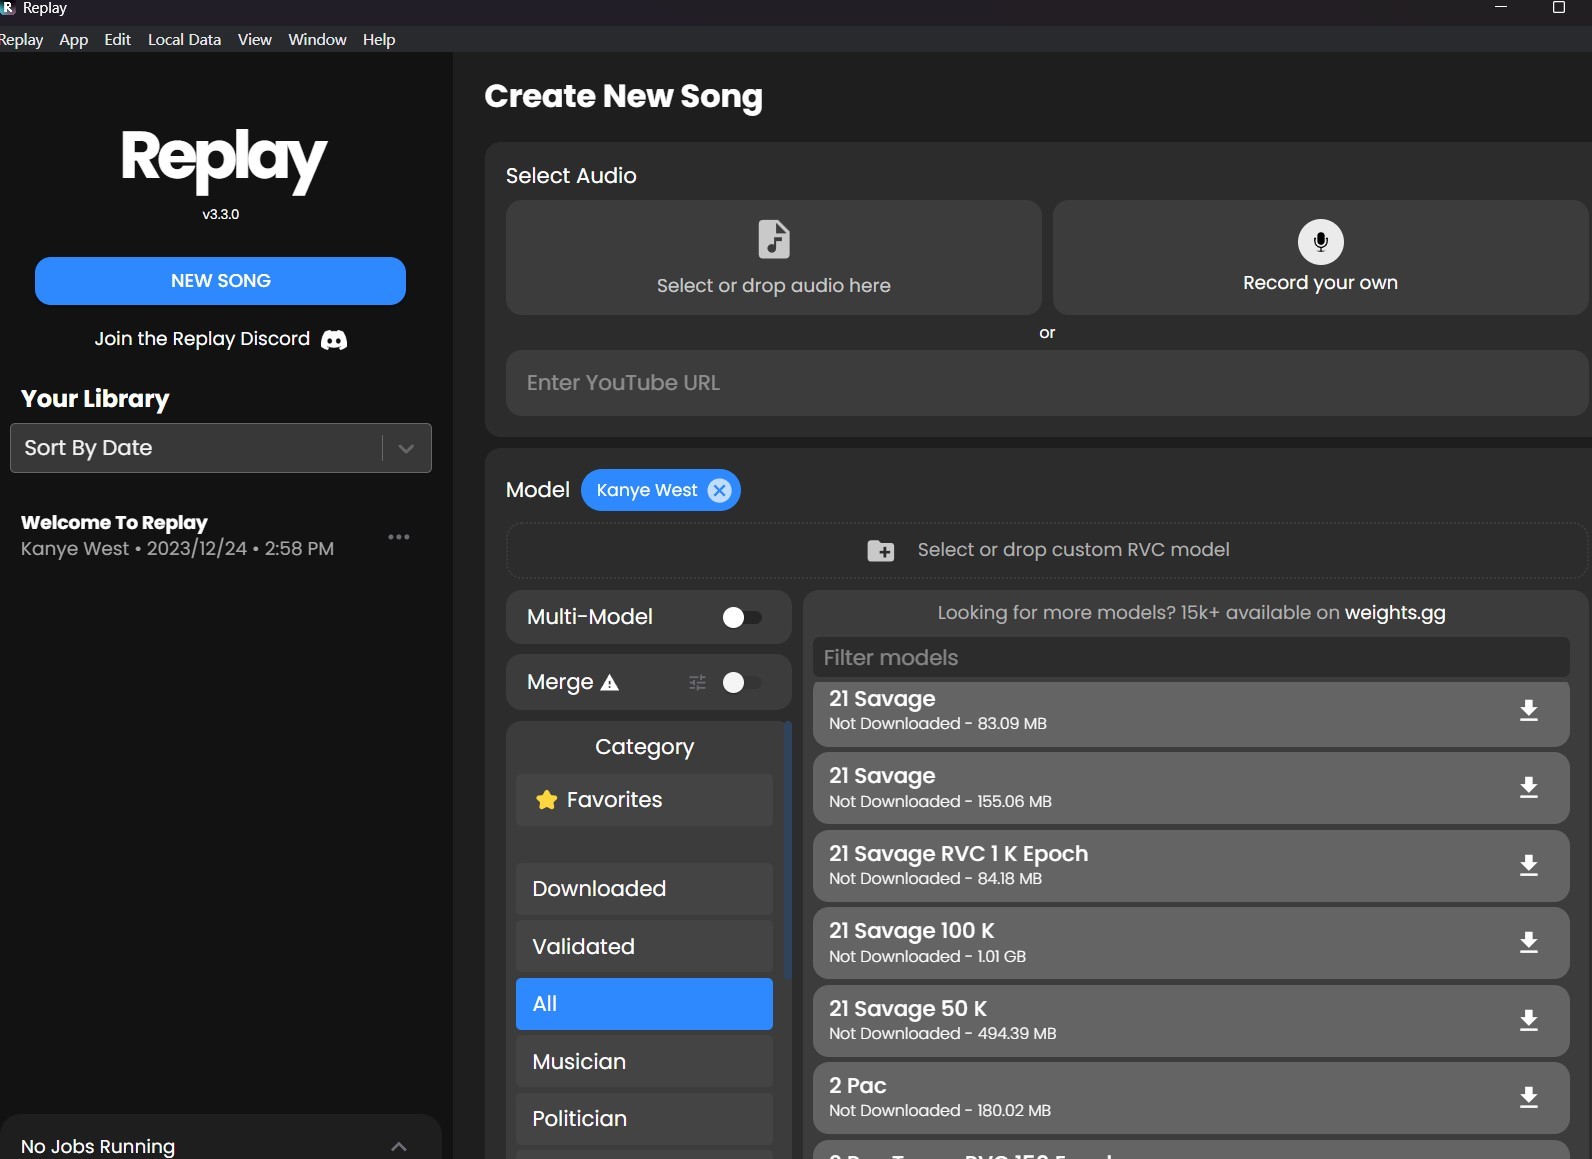
Task: Open the three-dot menu for Welcome To Replay
Action: [399, 537]
